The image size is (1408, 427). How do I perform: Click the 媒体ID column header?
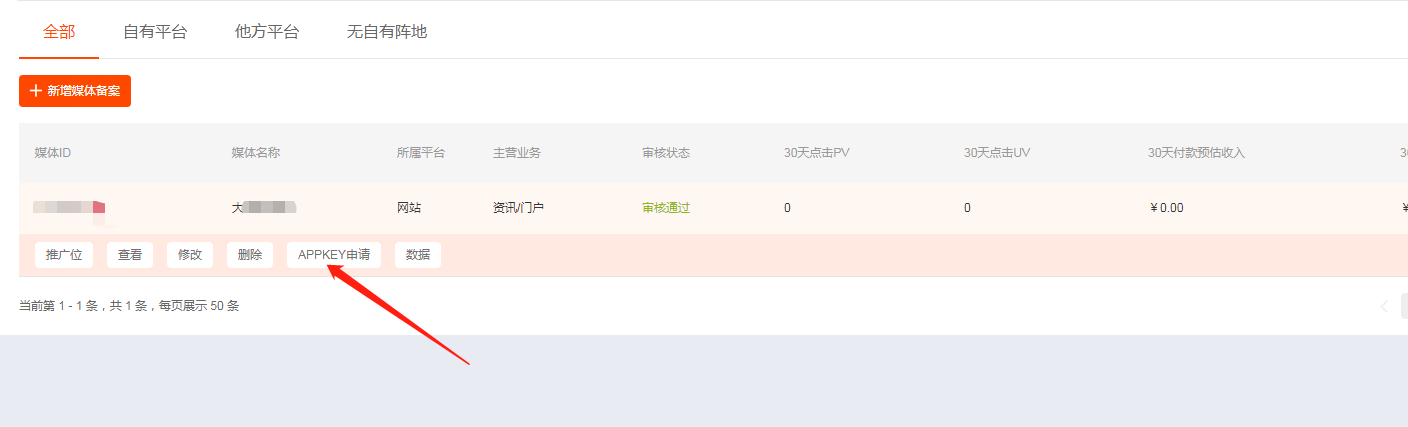(x=53, y=153)
